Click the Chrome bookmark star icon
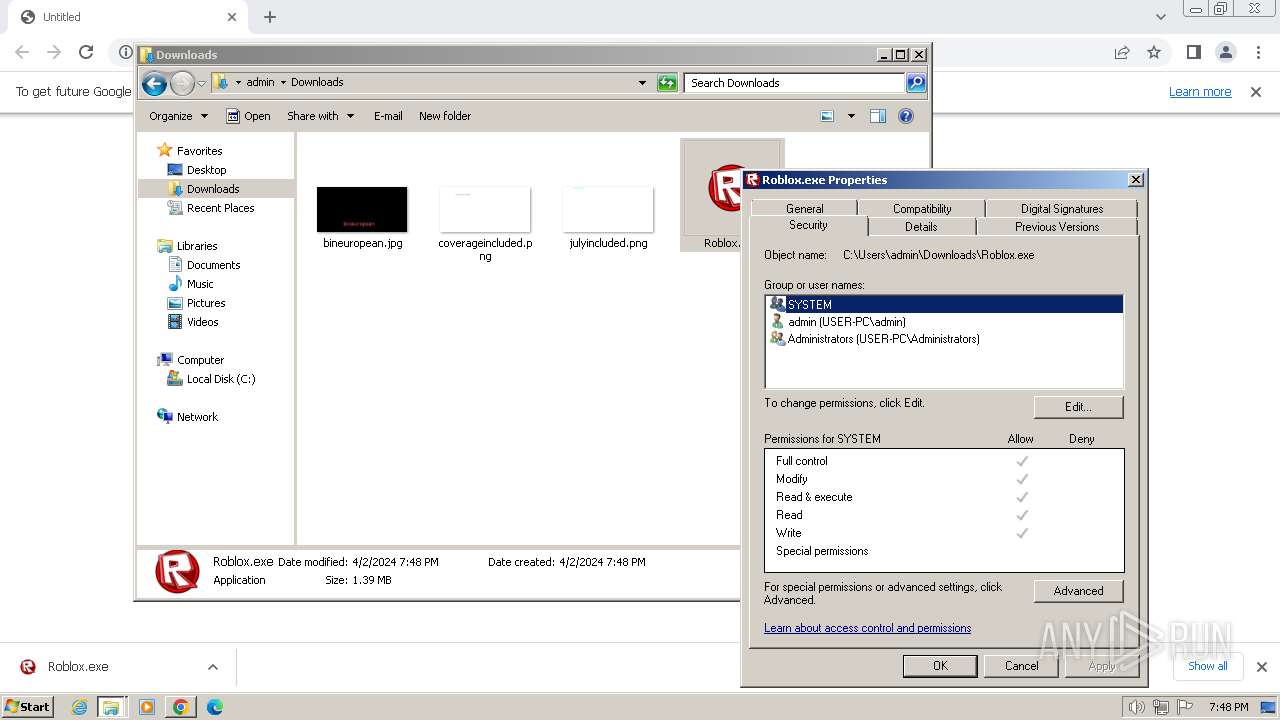The image size is (1280, 720). pyautogui.click(x=1154, y=52)
